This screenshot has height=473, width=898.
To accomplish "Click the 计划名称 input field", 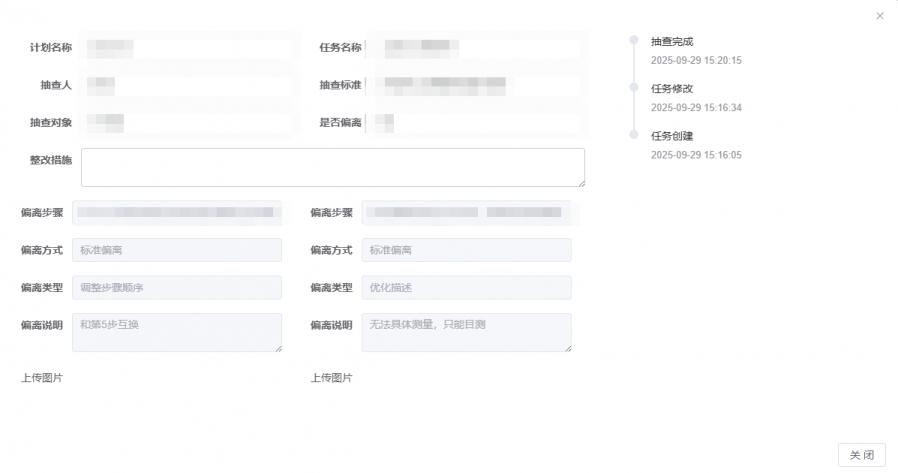I will [x=188, y=47].
